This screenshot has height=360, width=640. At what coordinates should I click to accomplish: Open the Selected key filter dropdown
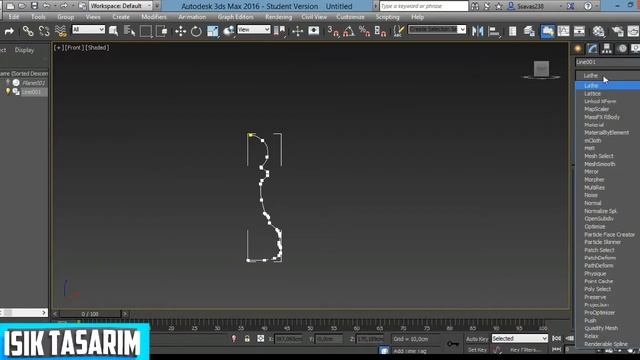(519, 338)
